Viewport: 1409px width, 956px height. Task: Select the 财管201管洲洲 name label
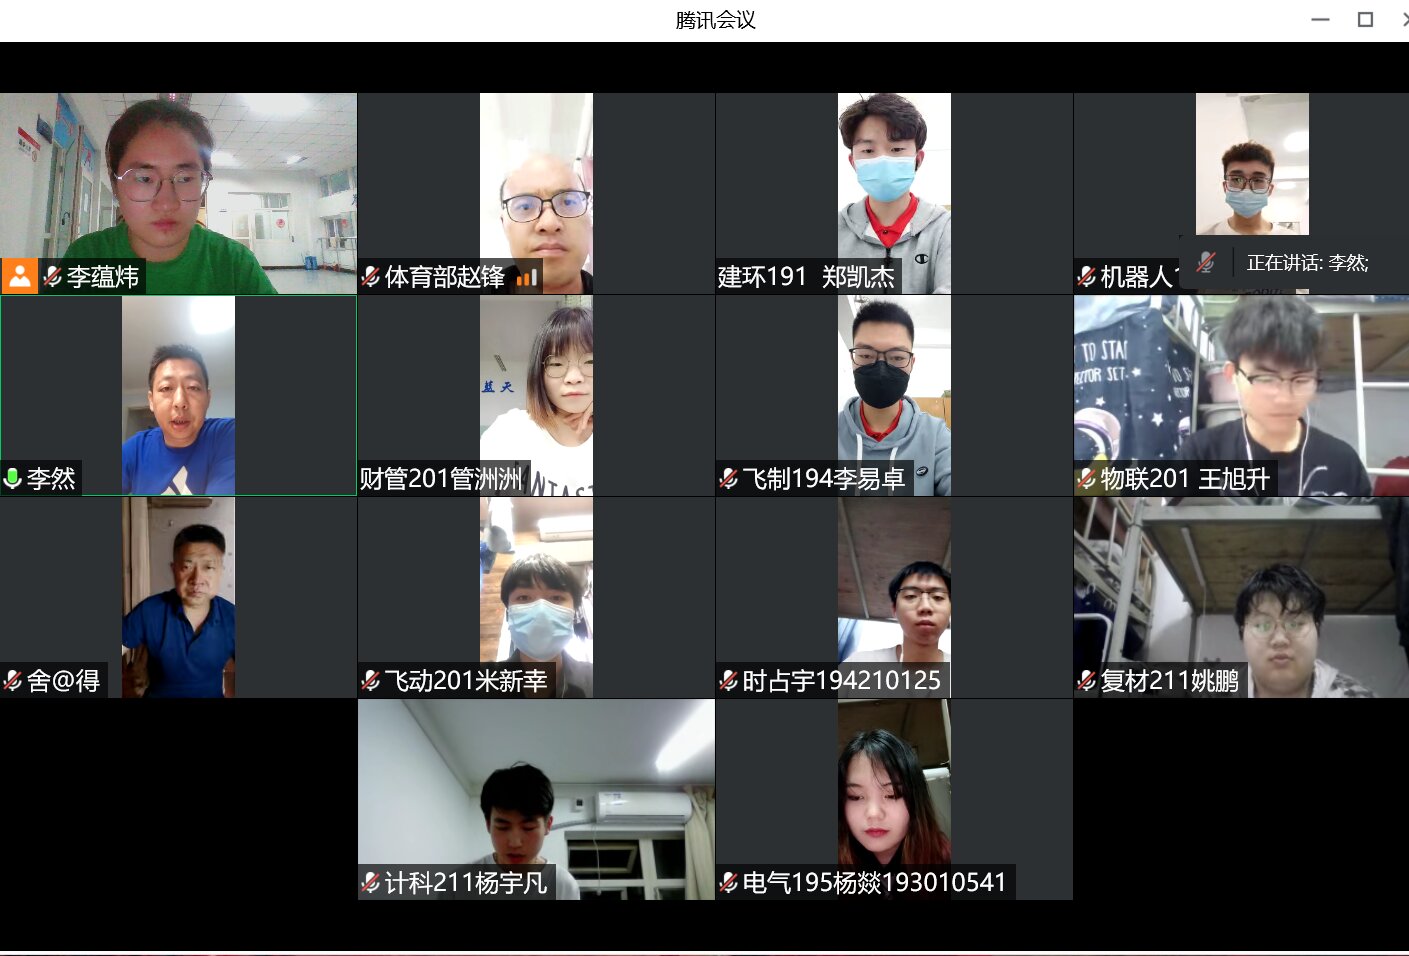[x=441, y=479]
